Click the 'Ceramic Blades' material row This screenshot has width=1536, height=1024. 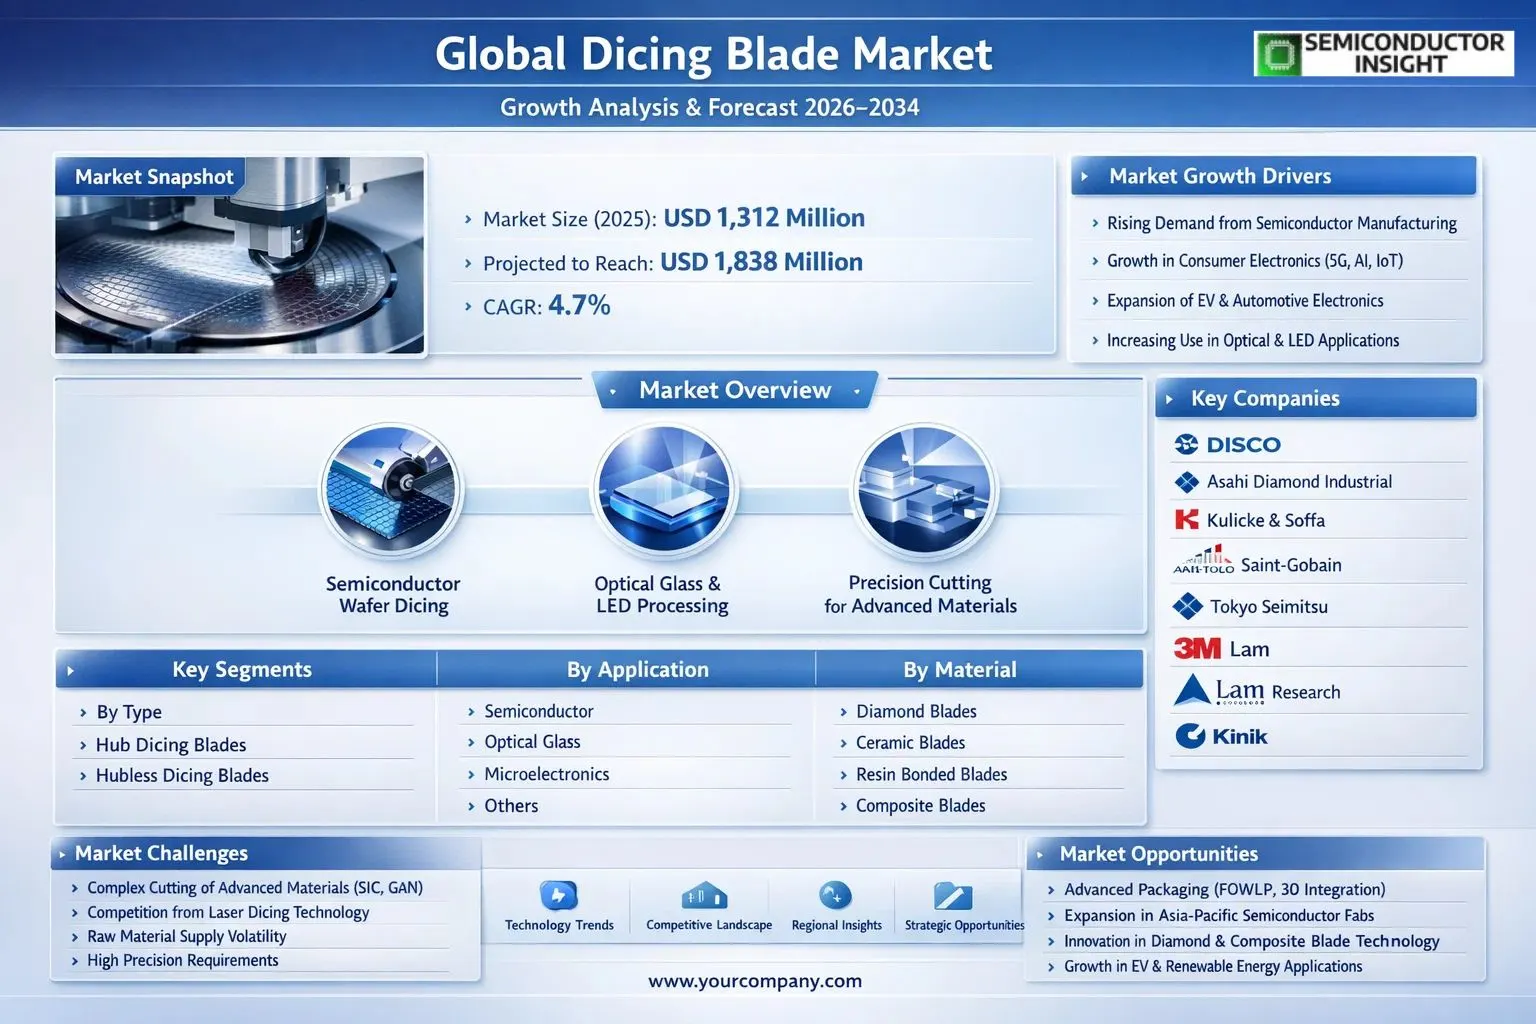[980, 743]
